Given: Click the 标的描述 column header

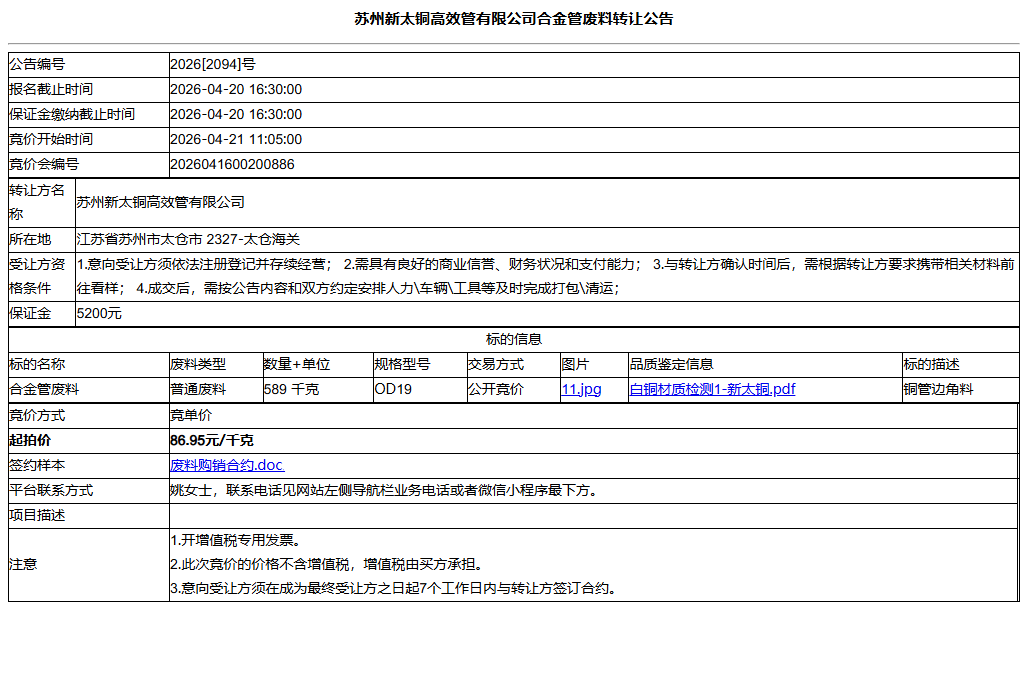Looking at the screenshot, I should coord(932,365).
